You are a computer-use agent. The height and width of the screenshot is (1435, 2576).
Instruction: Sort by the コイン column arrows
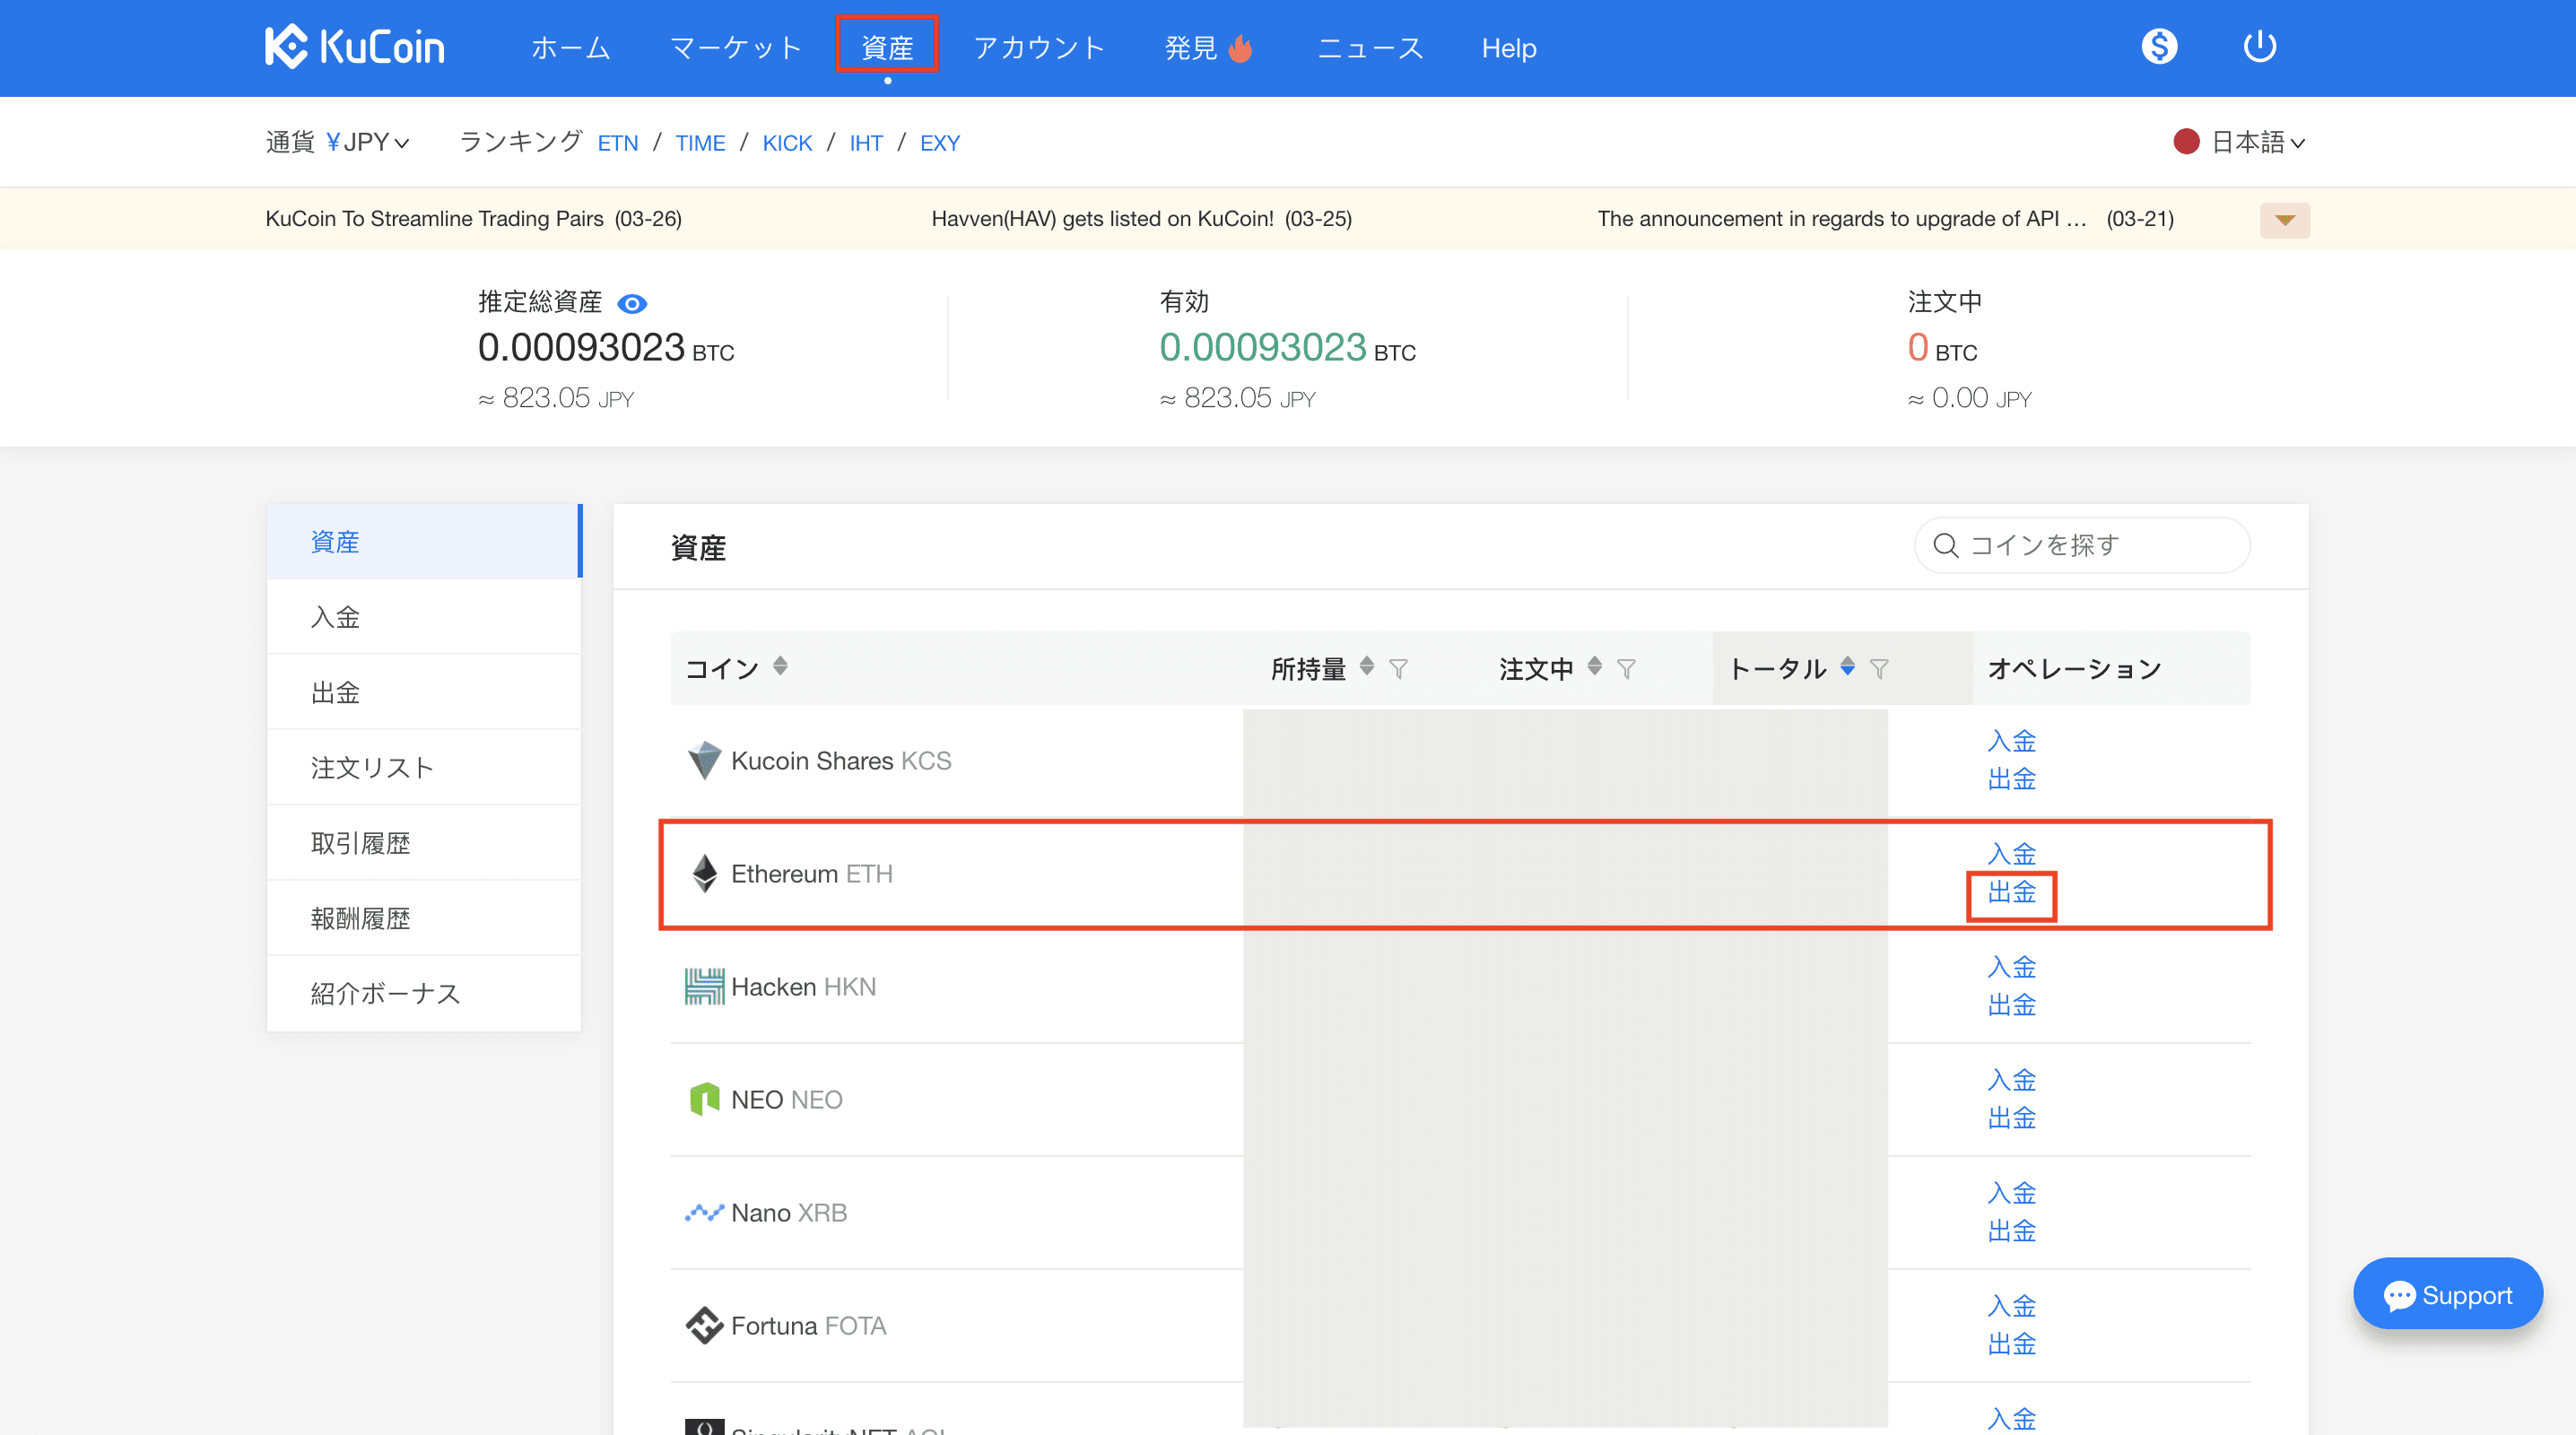pos(780,666)
